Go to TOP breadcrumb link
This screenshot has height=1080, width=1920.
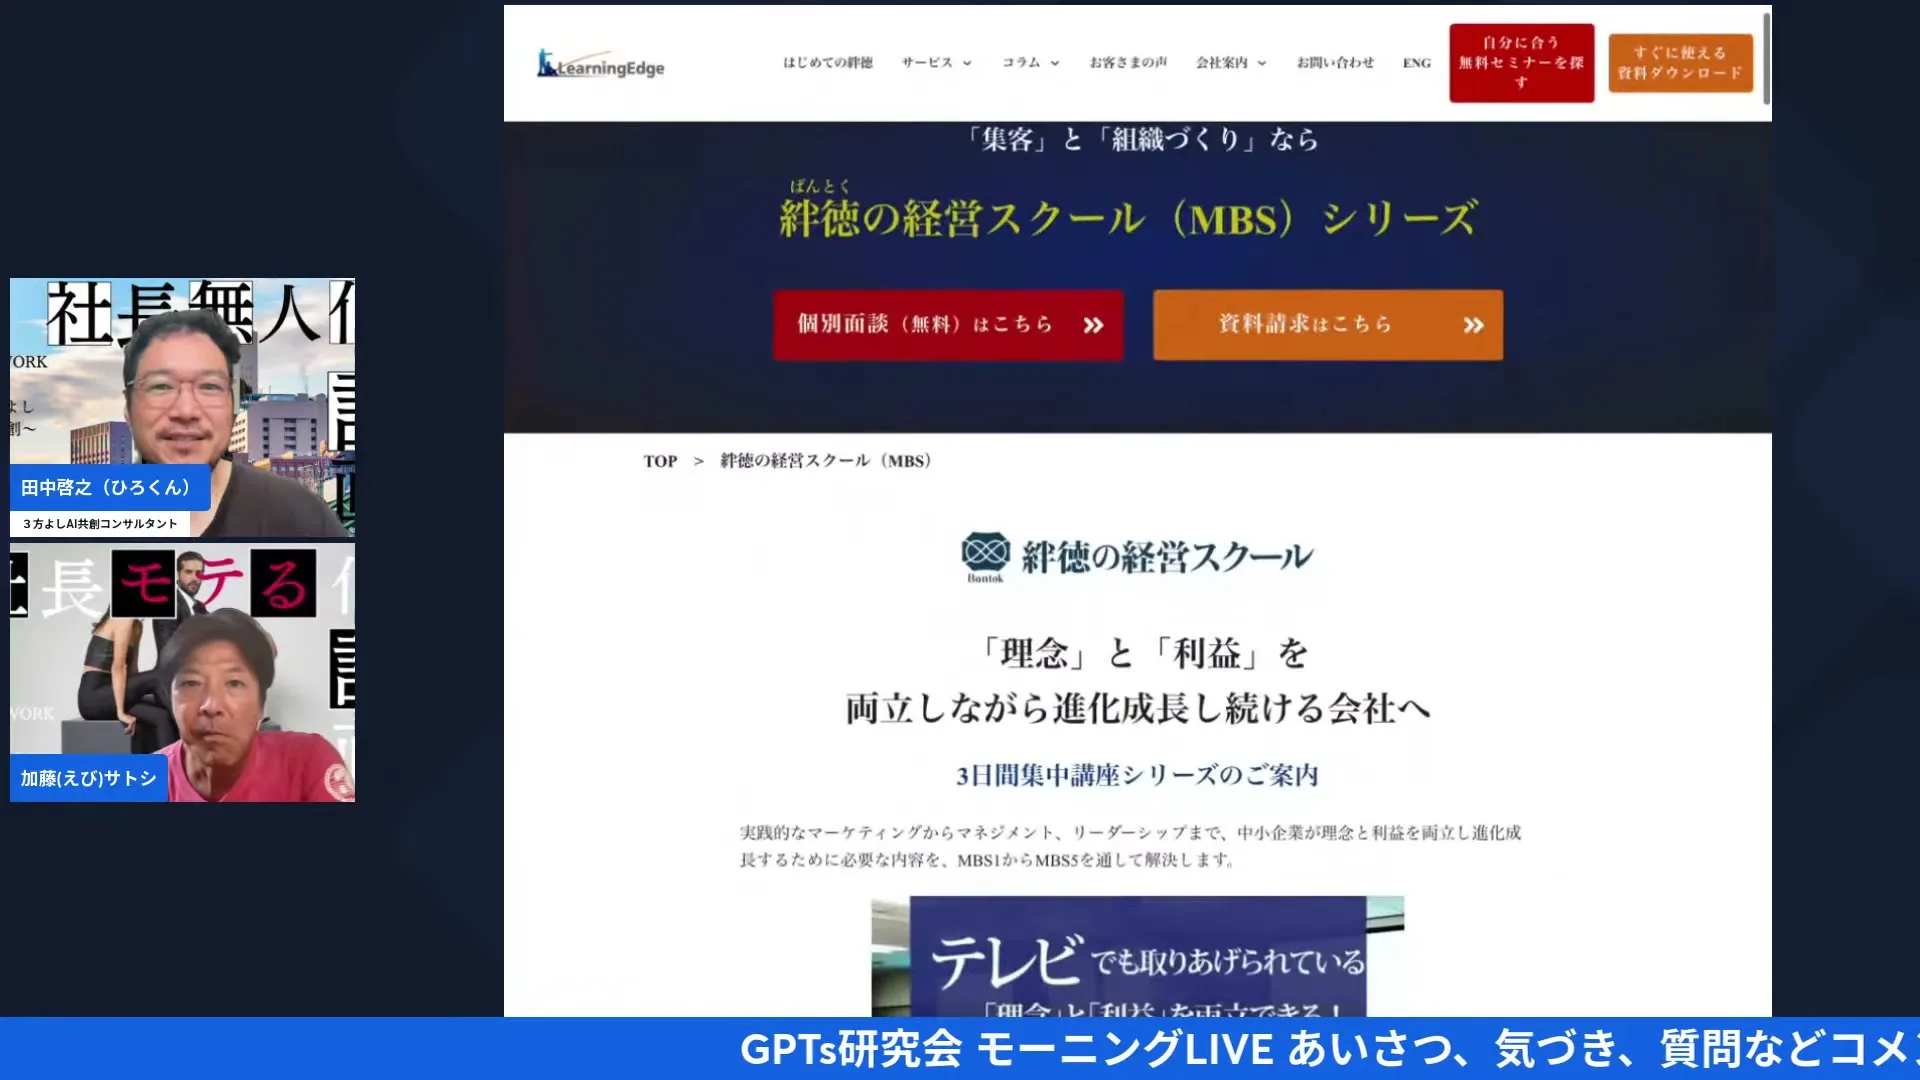click(x=660, y=461)
